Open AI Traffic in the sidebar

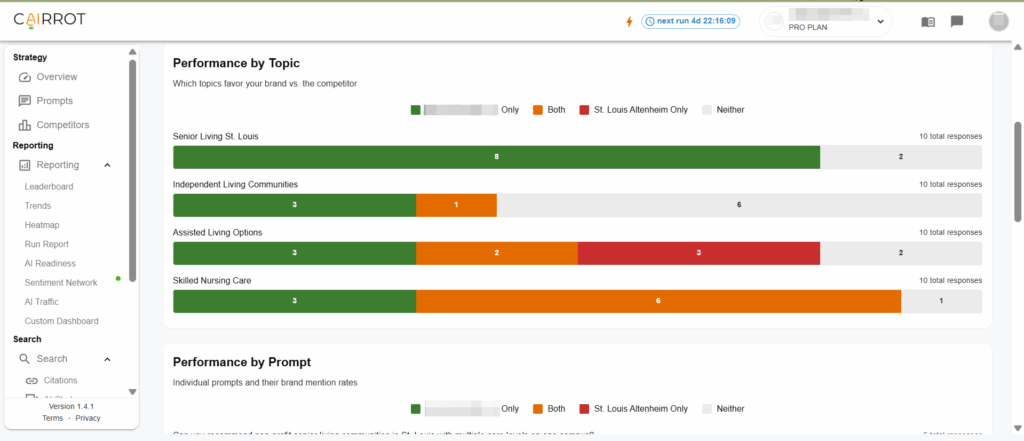[x=42, y=302]
